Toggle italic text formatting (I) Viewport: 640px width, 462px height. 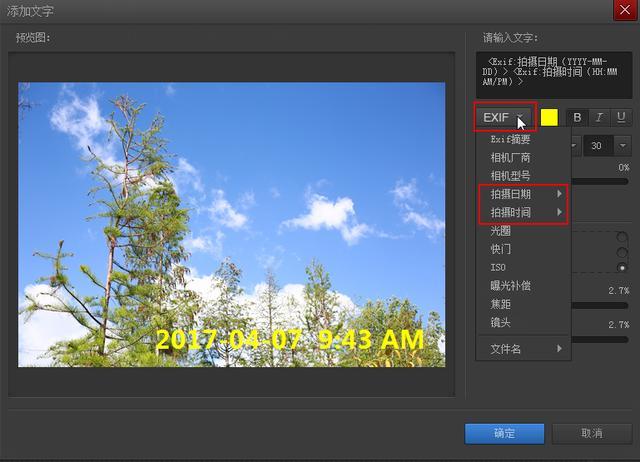(599, 117)
